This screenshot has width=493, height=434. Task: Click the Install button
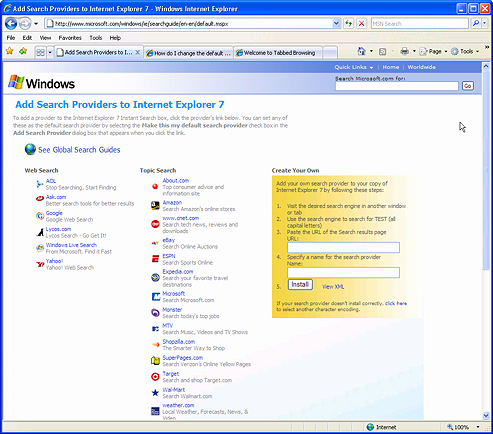pyautogui.click(x=300, y=284)
